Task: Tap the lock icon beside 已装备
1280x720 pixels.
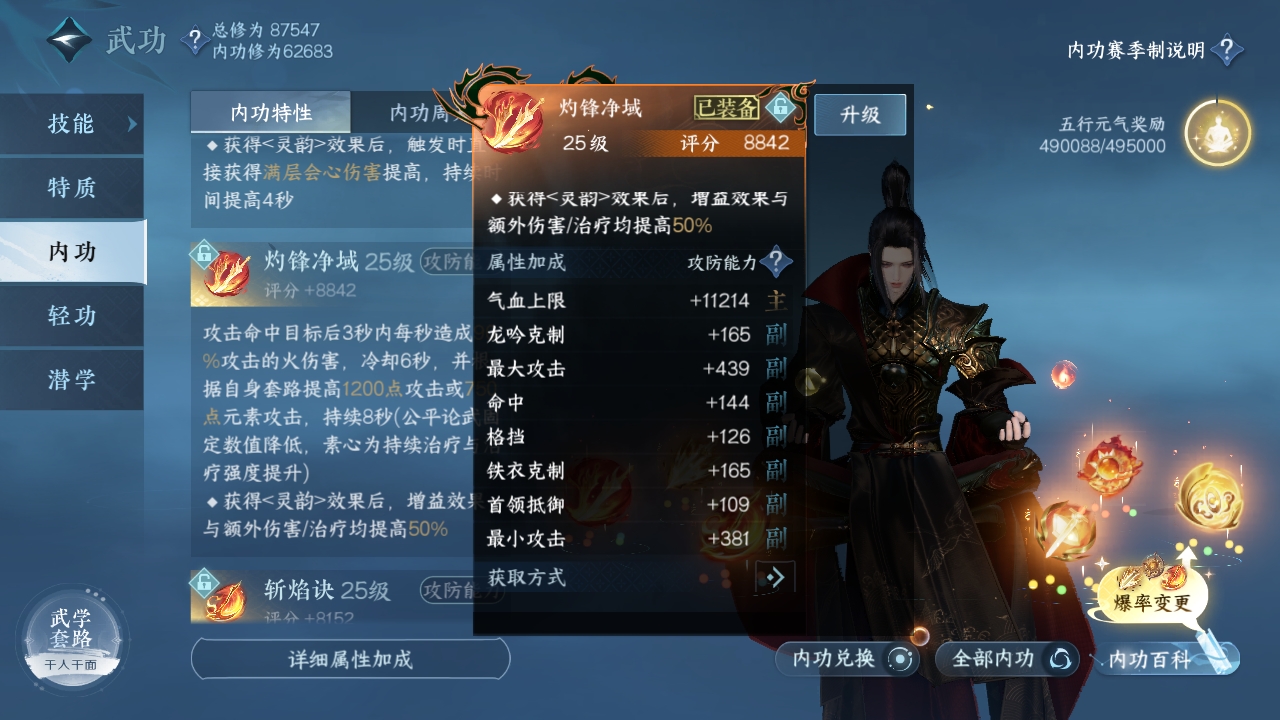Action: [x=779, y=107]
